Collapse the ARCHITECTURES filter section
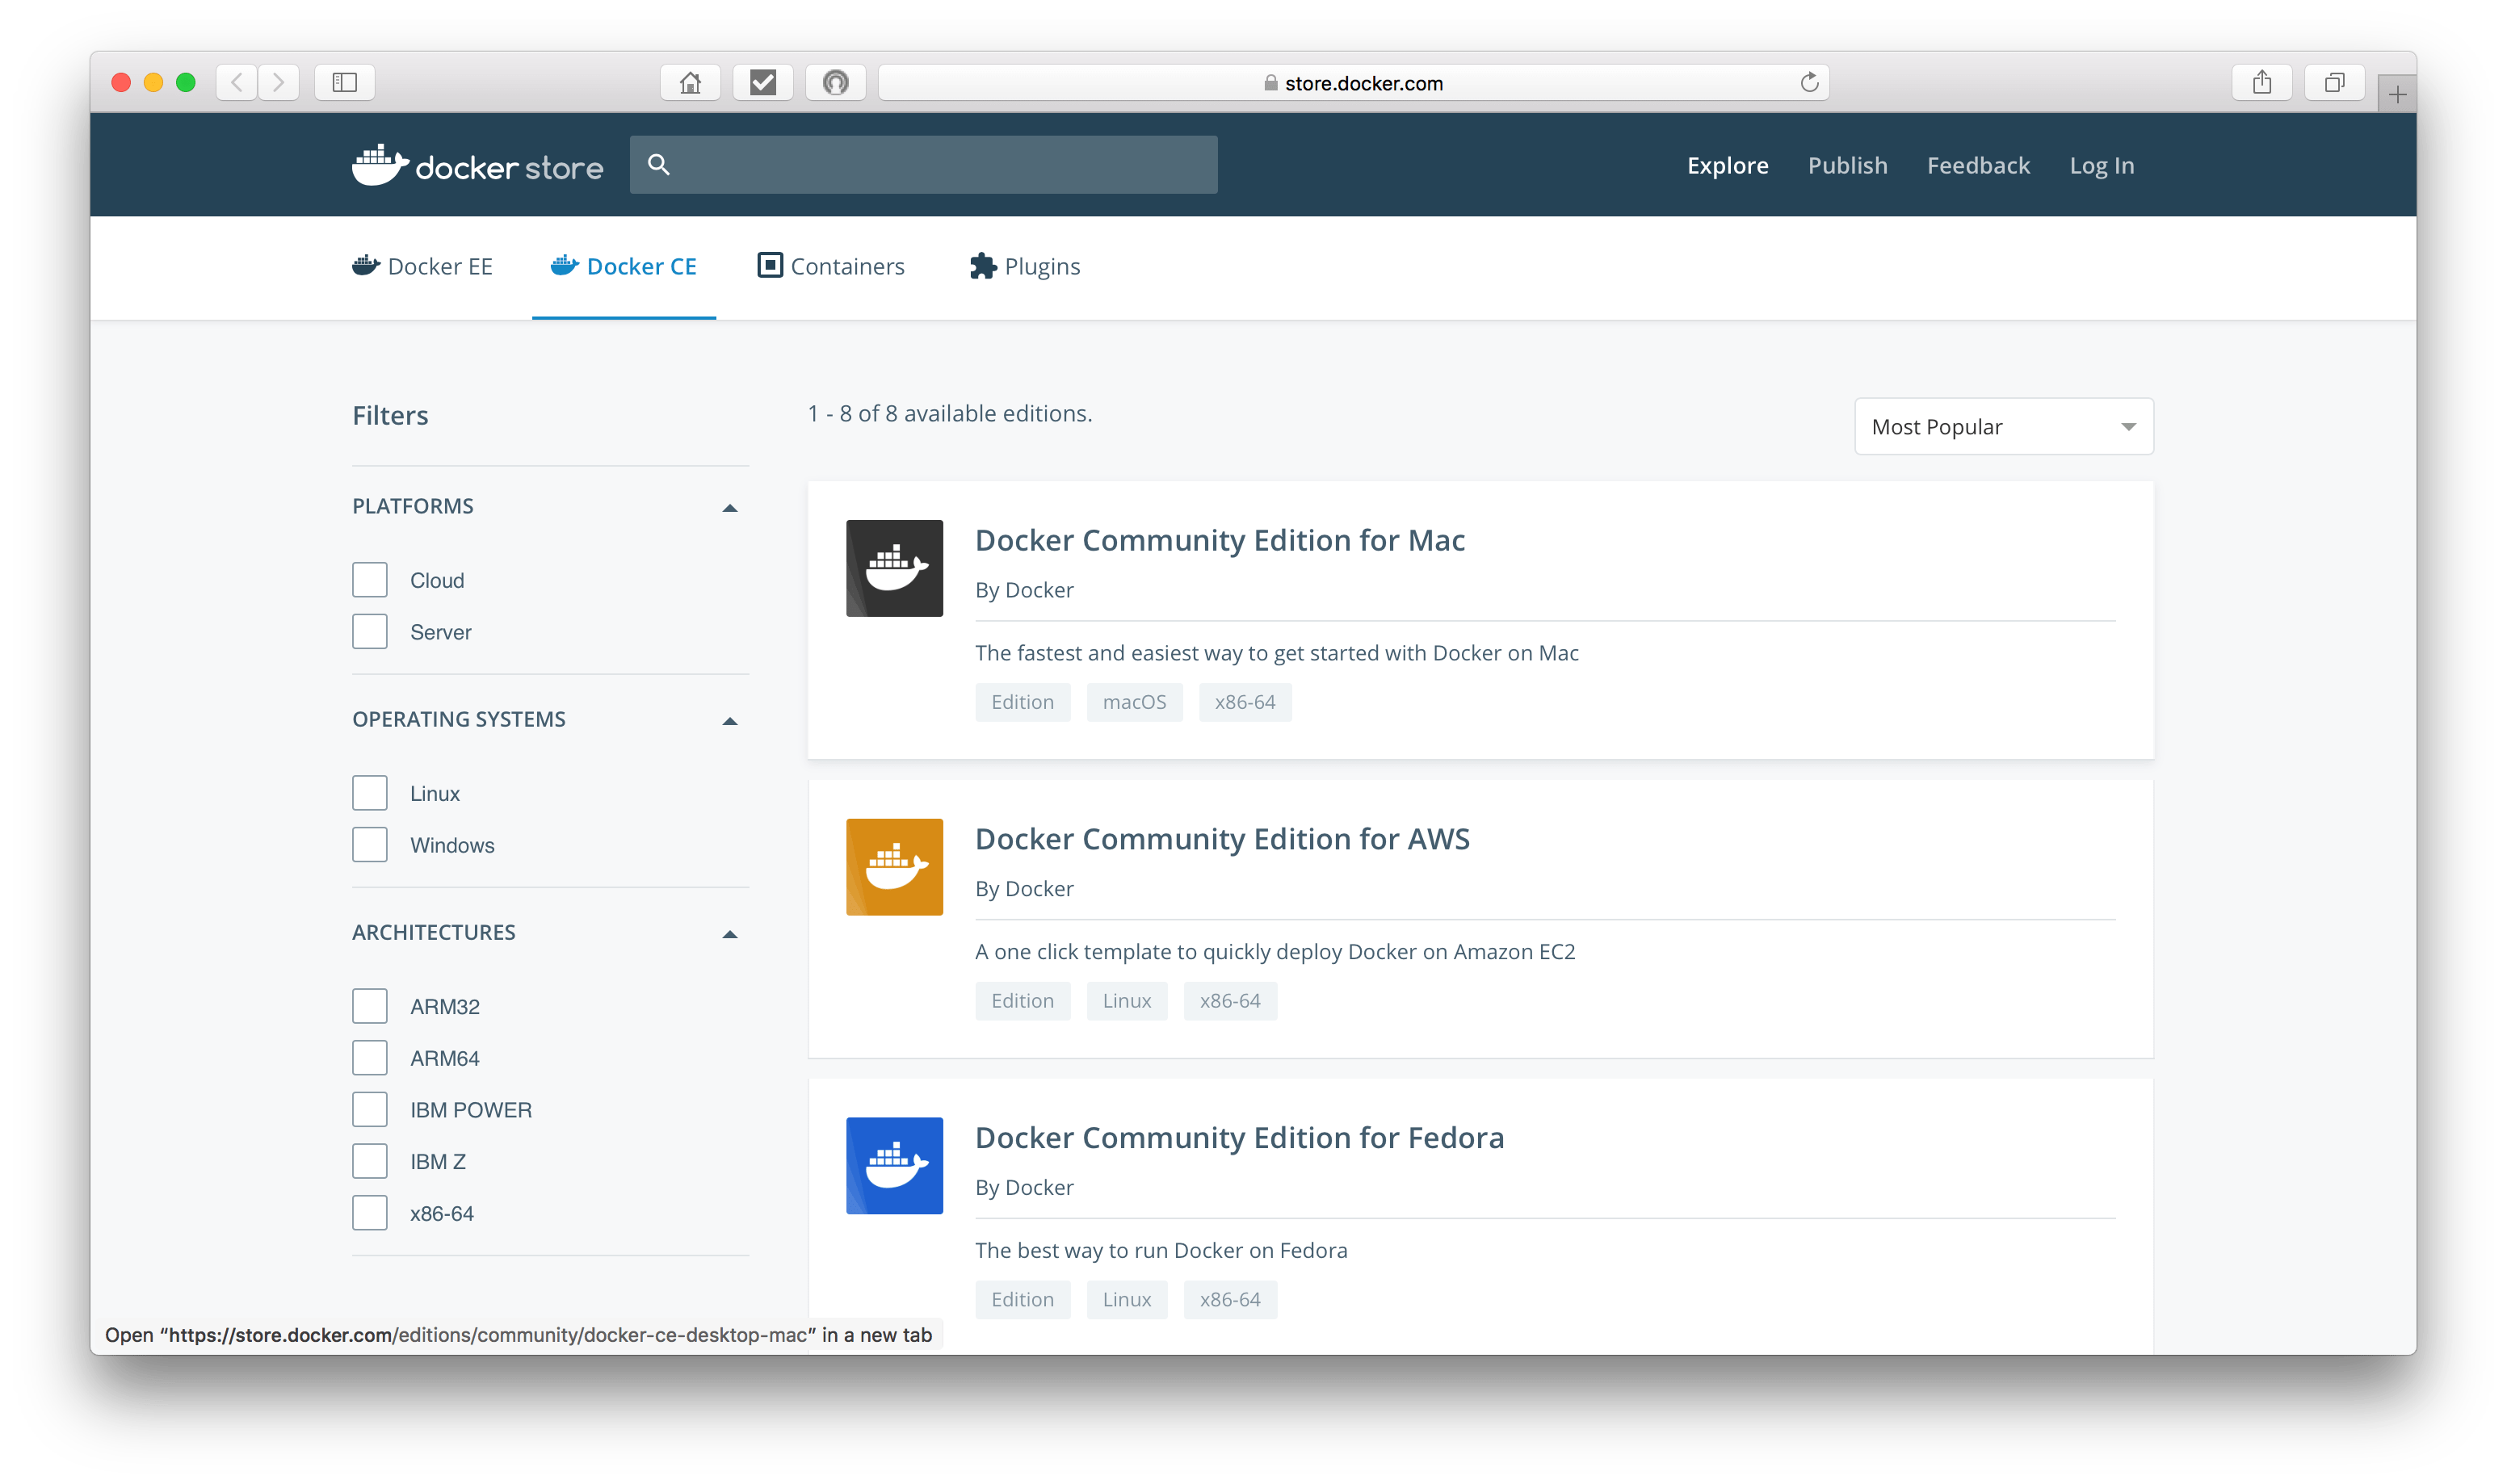The width and height of the screenshot is (2507, 1484). 730,934
